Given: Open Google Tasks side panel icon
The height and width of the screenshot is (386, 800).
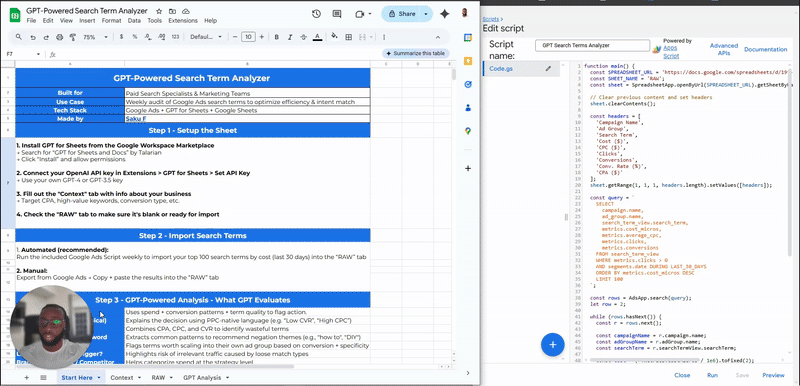Looking at the screenshot, I should pyautogui.click(x=468, y=84).
